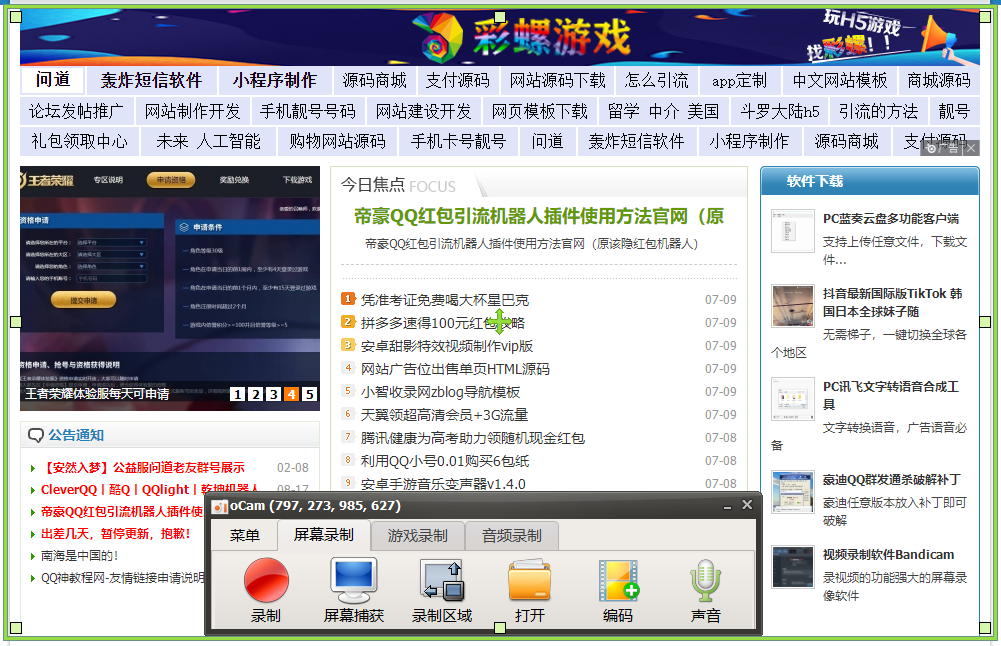Minimize the oCam window
The height and width of the screenshot is (646, 1001).
tap(727, 506)
